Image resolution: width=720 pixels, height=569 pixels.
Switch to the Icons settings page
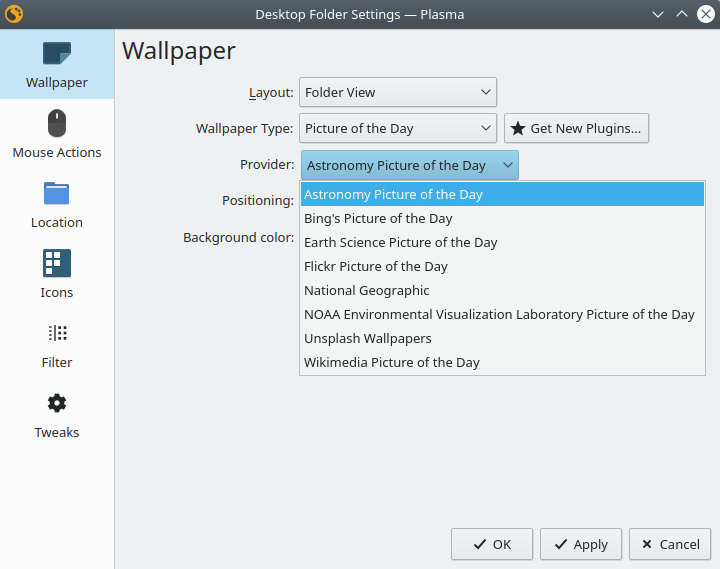coord(57,275)
